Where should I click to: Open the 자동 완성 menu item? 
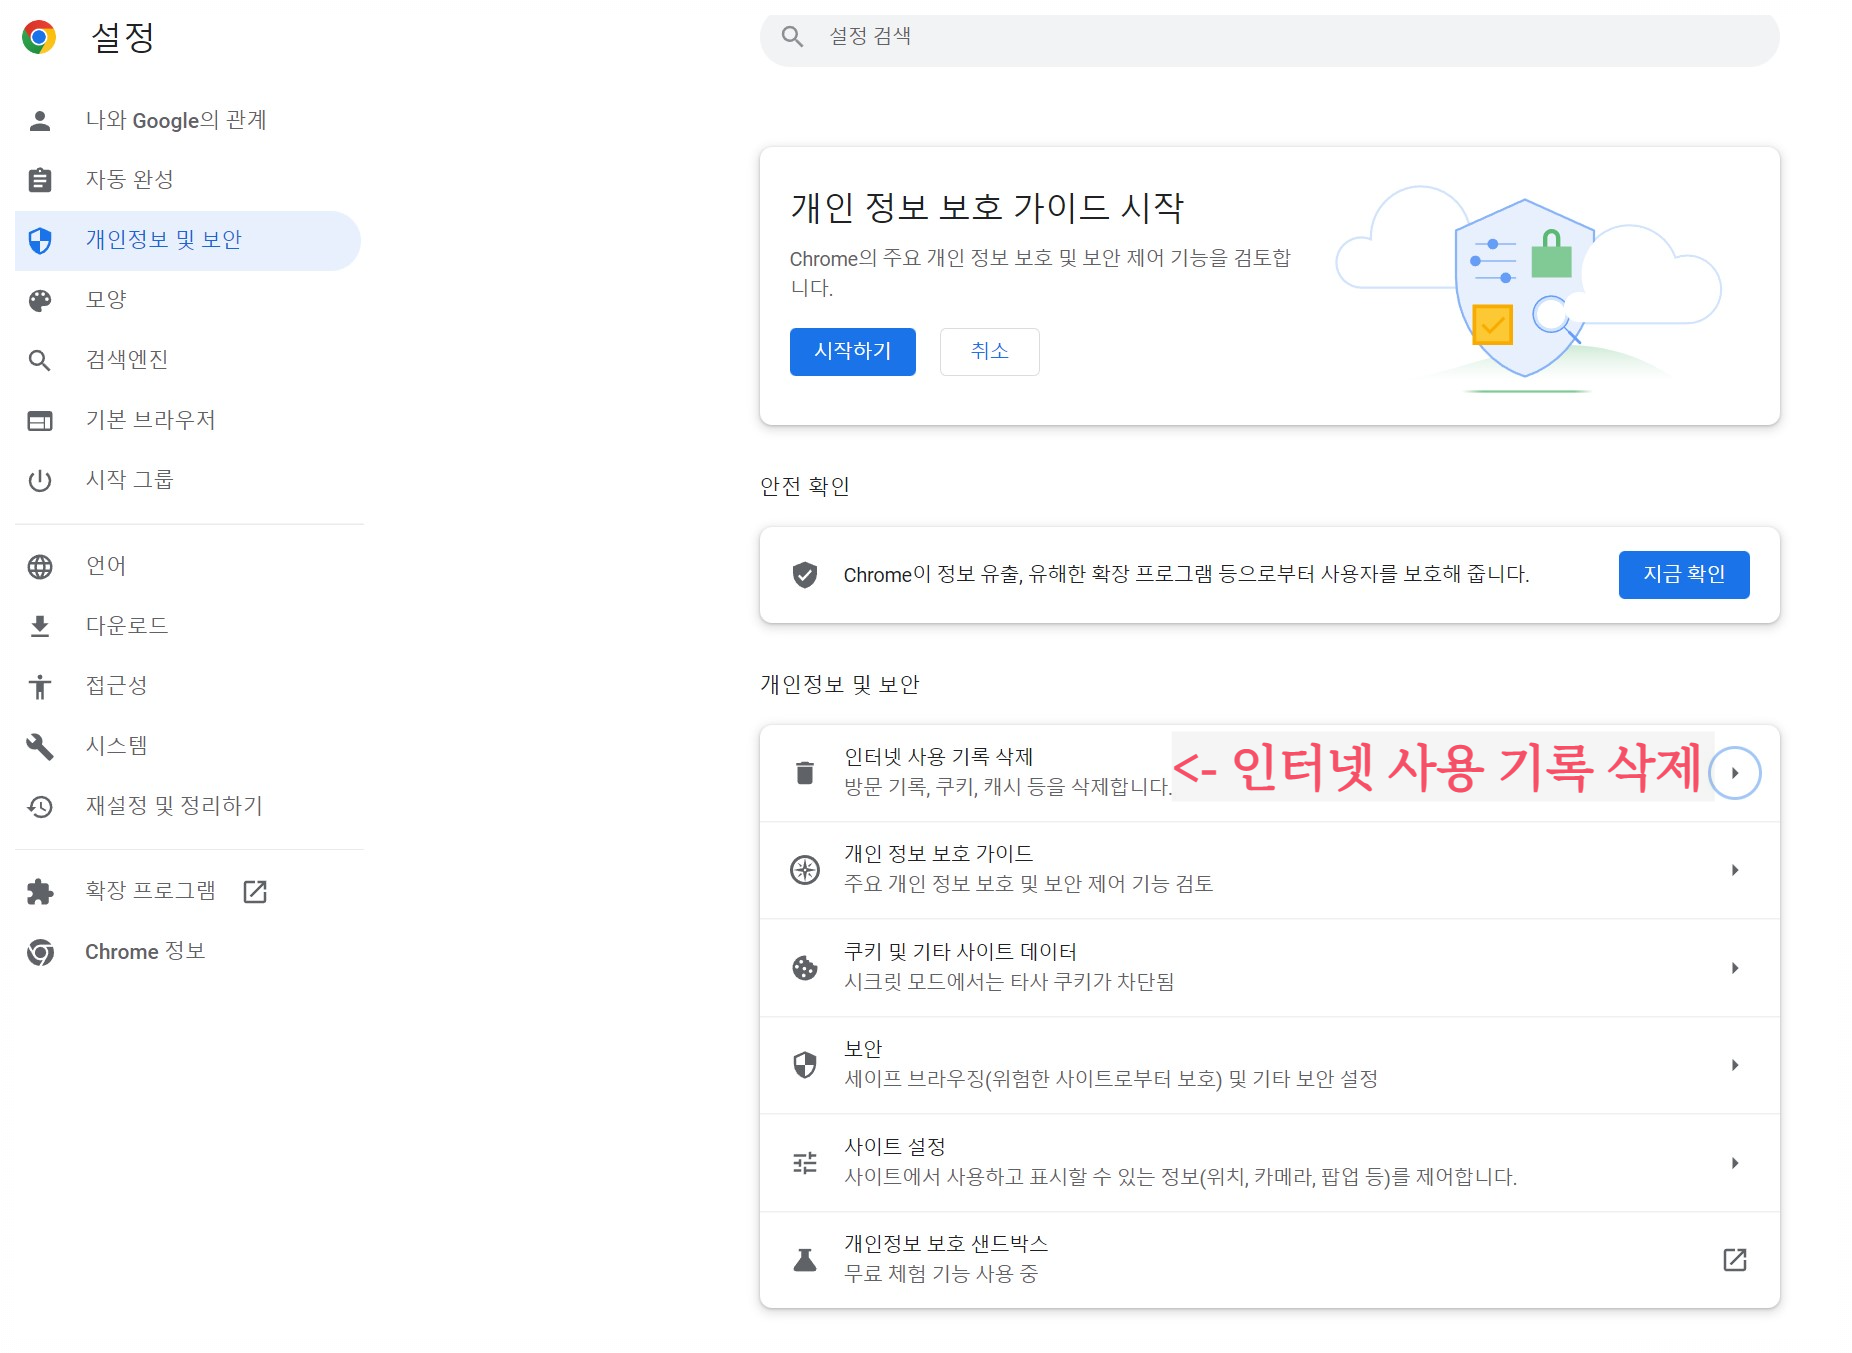tap(188, 180)
